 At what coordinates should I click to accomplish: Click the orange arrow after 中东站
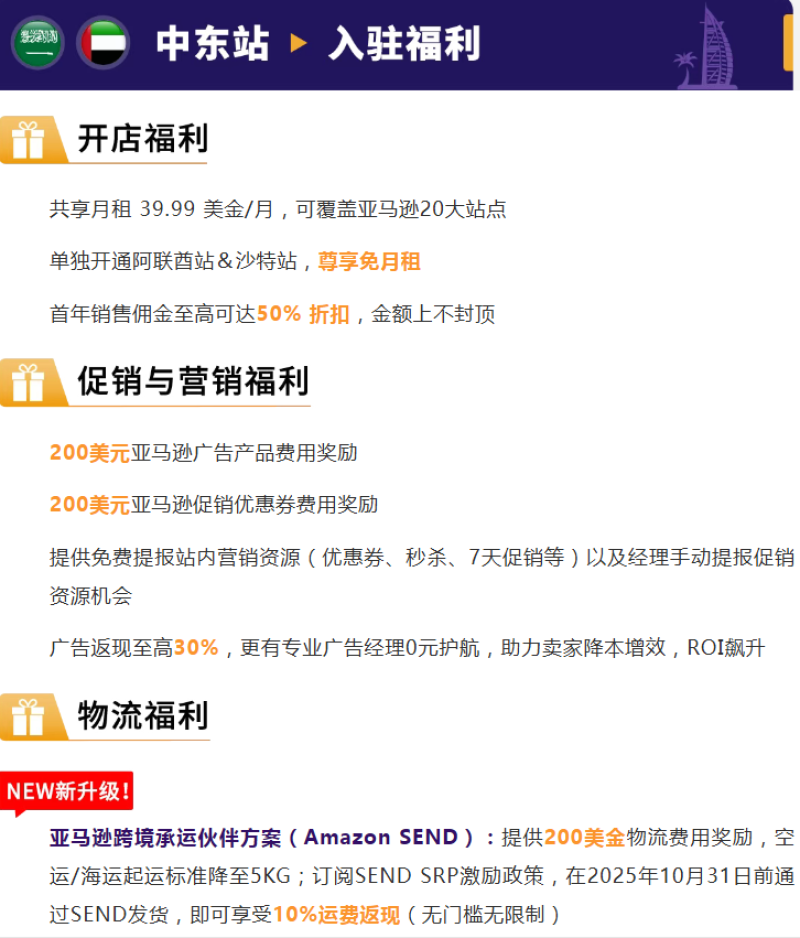tap(298, 43)
